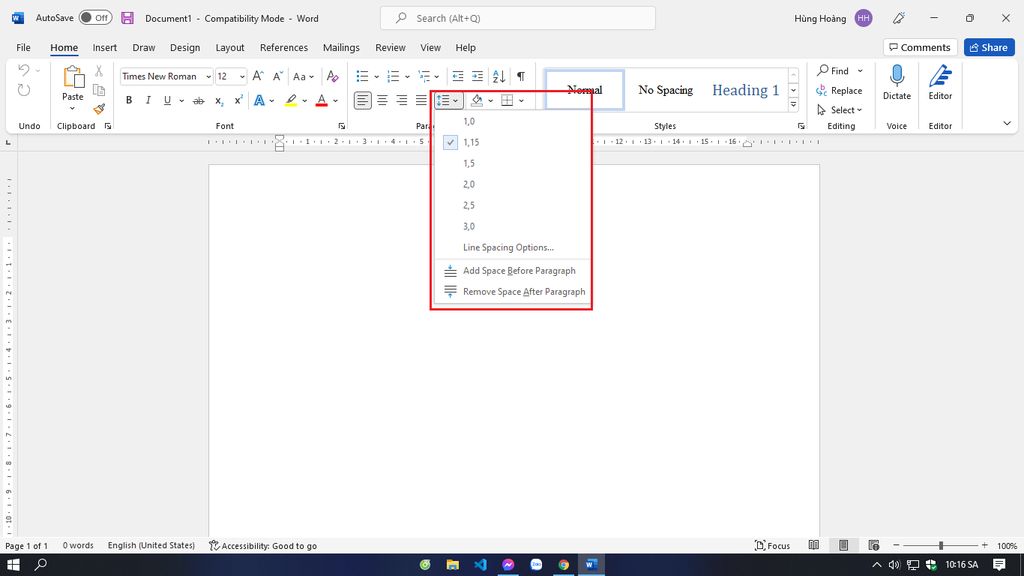Switch to Print Layout view icon
The height and width of the screenshot is (576, 1024).
coord(843,545)
